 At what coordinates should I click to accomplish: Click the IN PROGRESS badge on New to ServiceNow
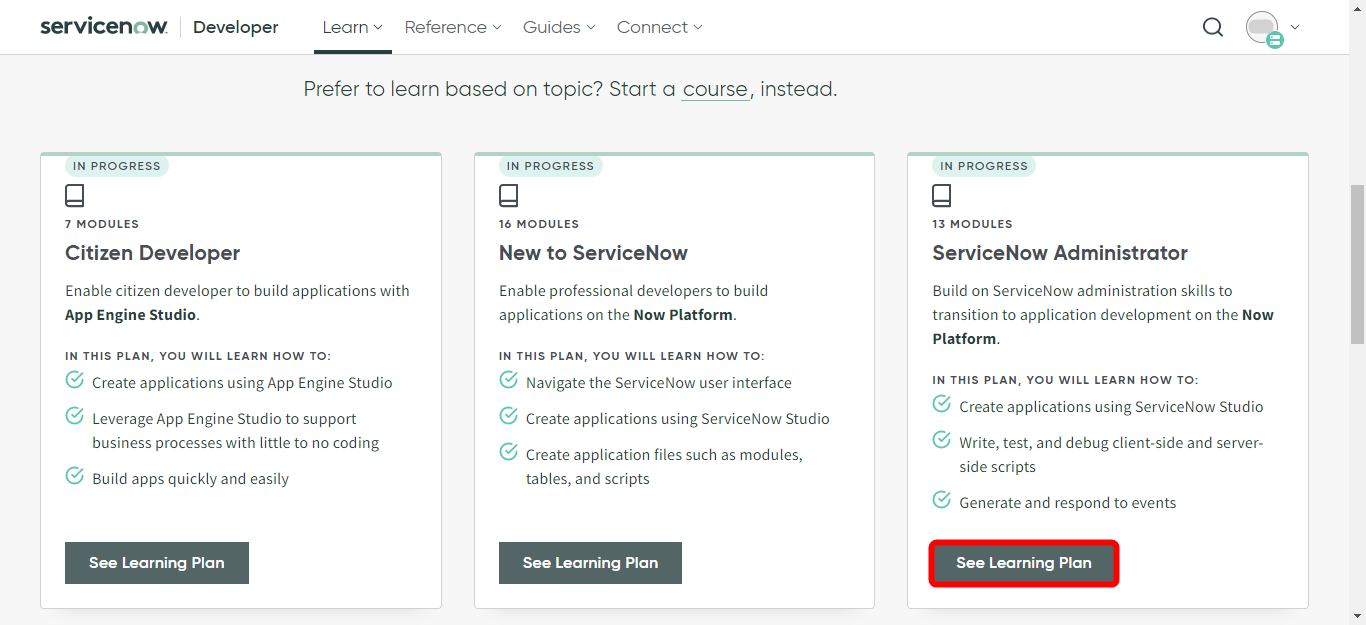(x=550, y=165)
